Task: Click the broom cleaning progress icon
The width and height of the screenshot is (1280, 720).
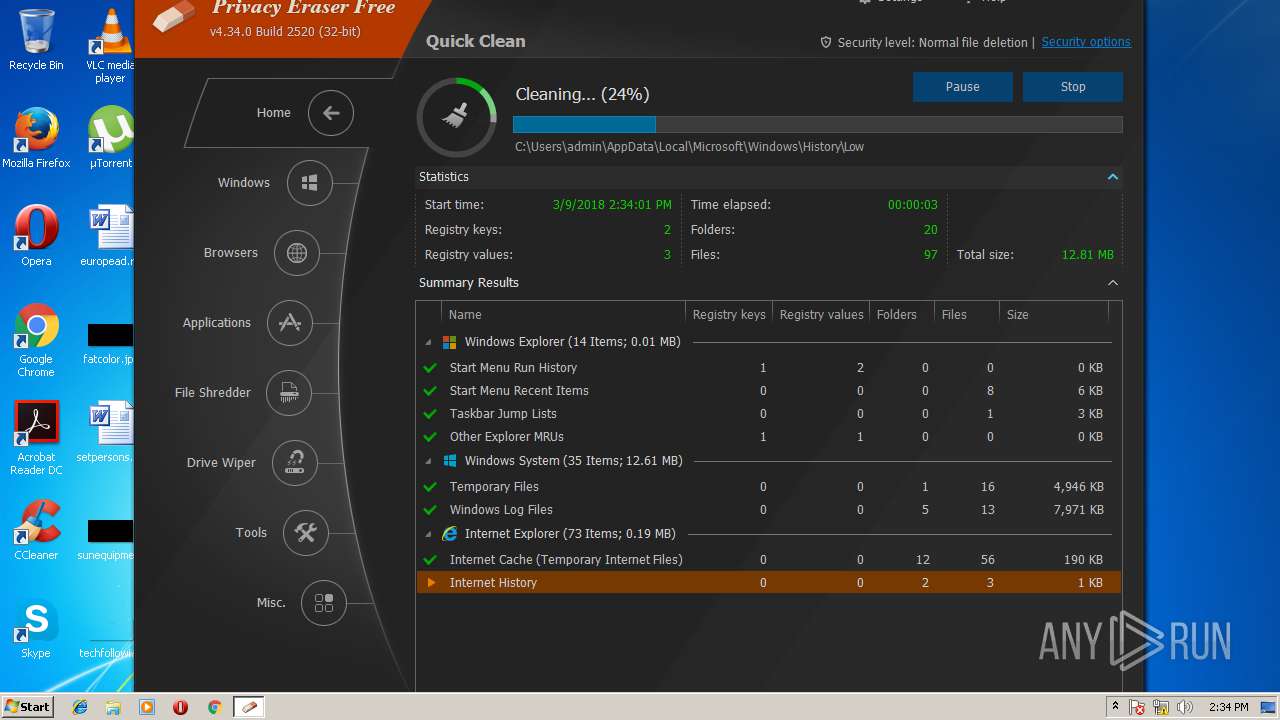Action: pyautogui.click(x=456, y=117)
